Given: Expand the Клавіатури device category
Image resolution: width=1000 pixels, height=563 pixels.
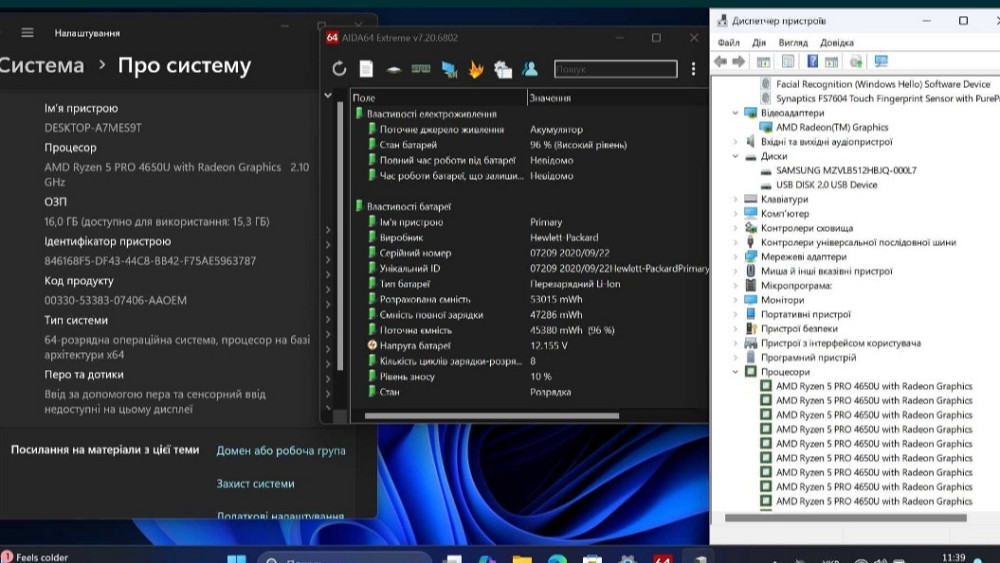Looking at the screenshot, I should click(x=736, y=200).
